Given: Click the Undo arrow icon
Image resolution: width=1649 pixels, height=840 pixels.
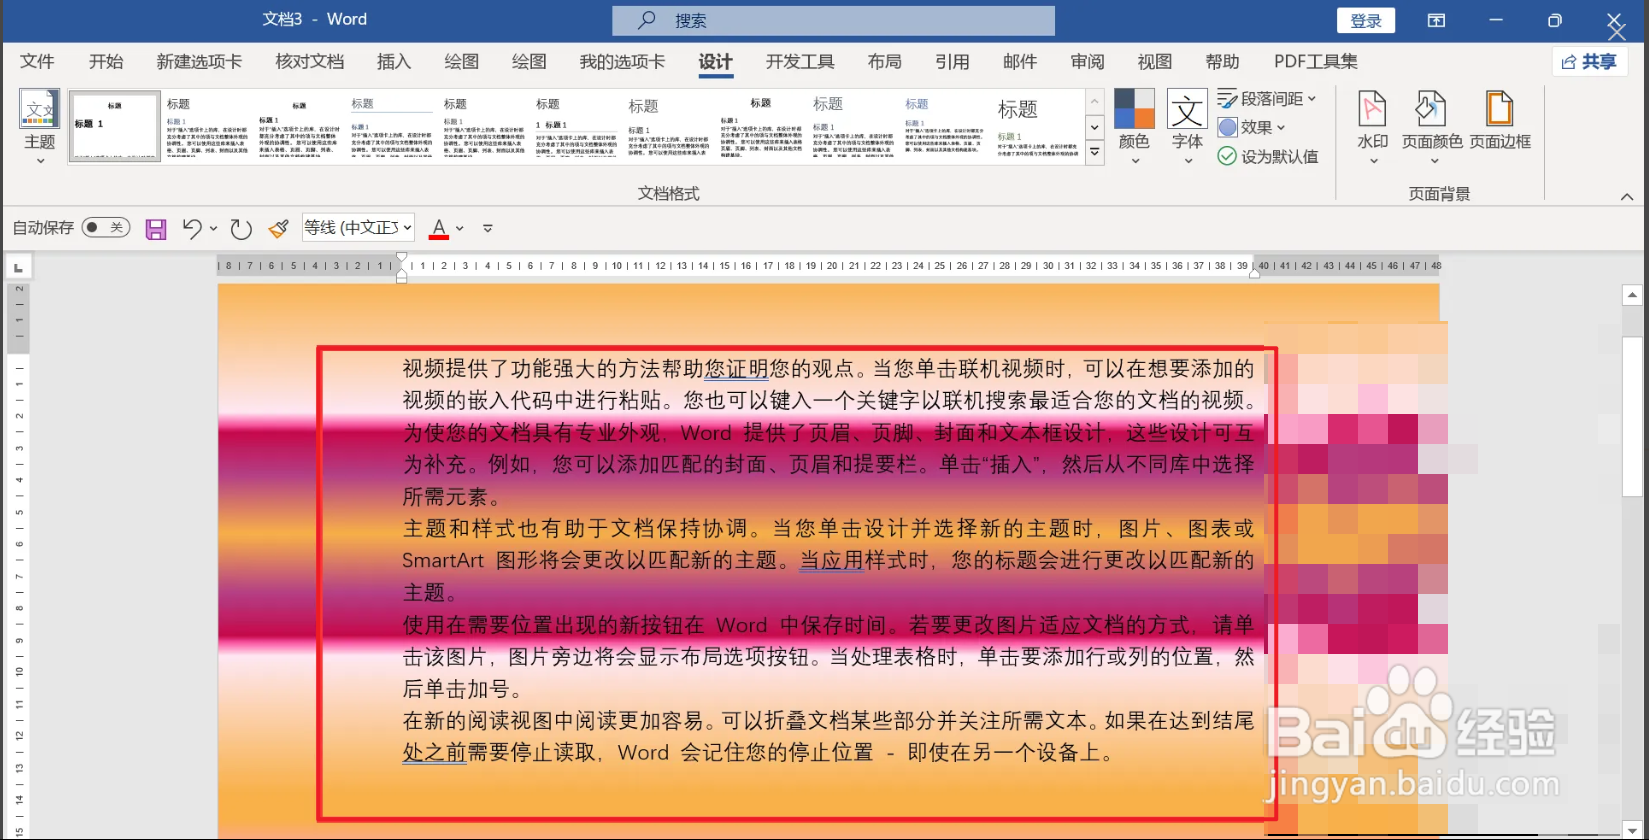Looking at the screenshot, I should (x=192, y=229).
